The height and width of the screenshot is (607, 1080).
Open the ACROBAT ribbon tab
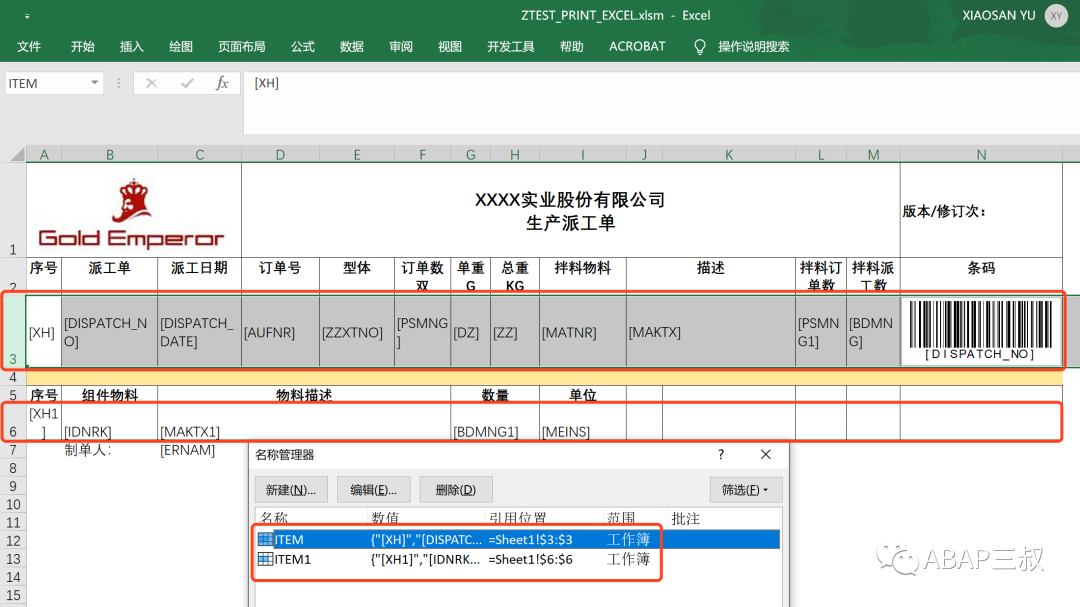coord(637,47)
